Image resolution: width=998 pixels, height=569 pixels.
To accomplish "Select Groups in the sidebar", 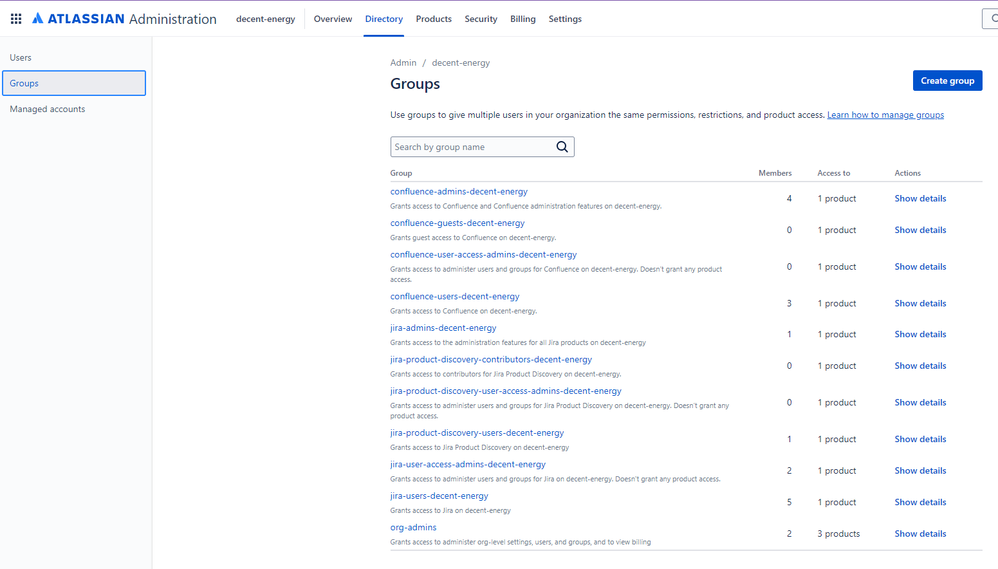I will pos(74,83).
